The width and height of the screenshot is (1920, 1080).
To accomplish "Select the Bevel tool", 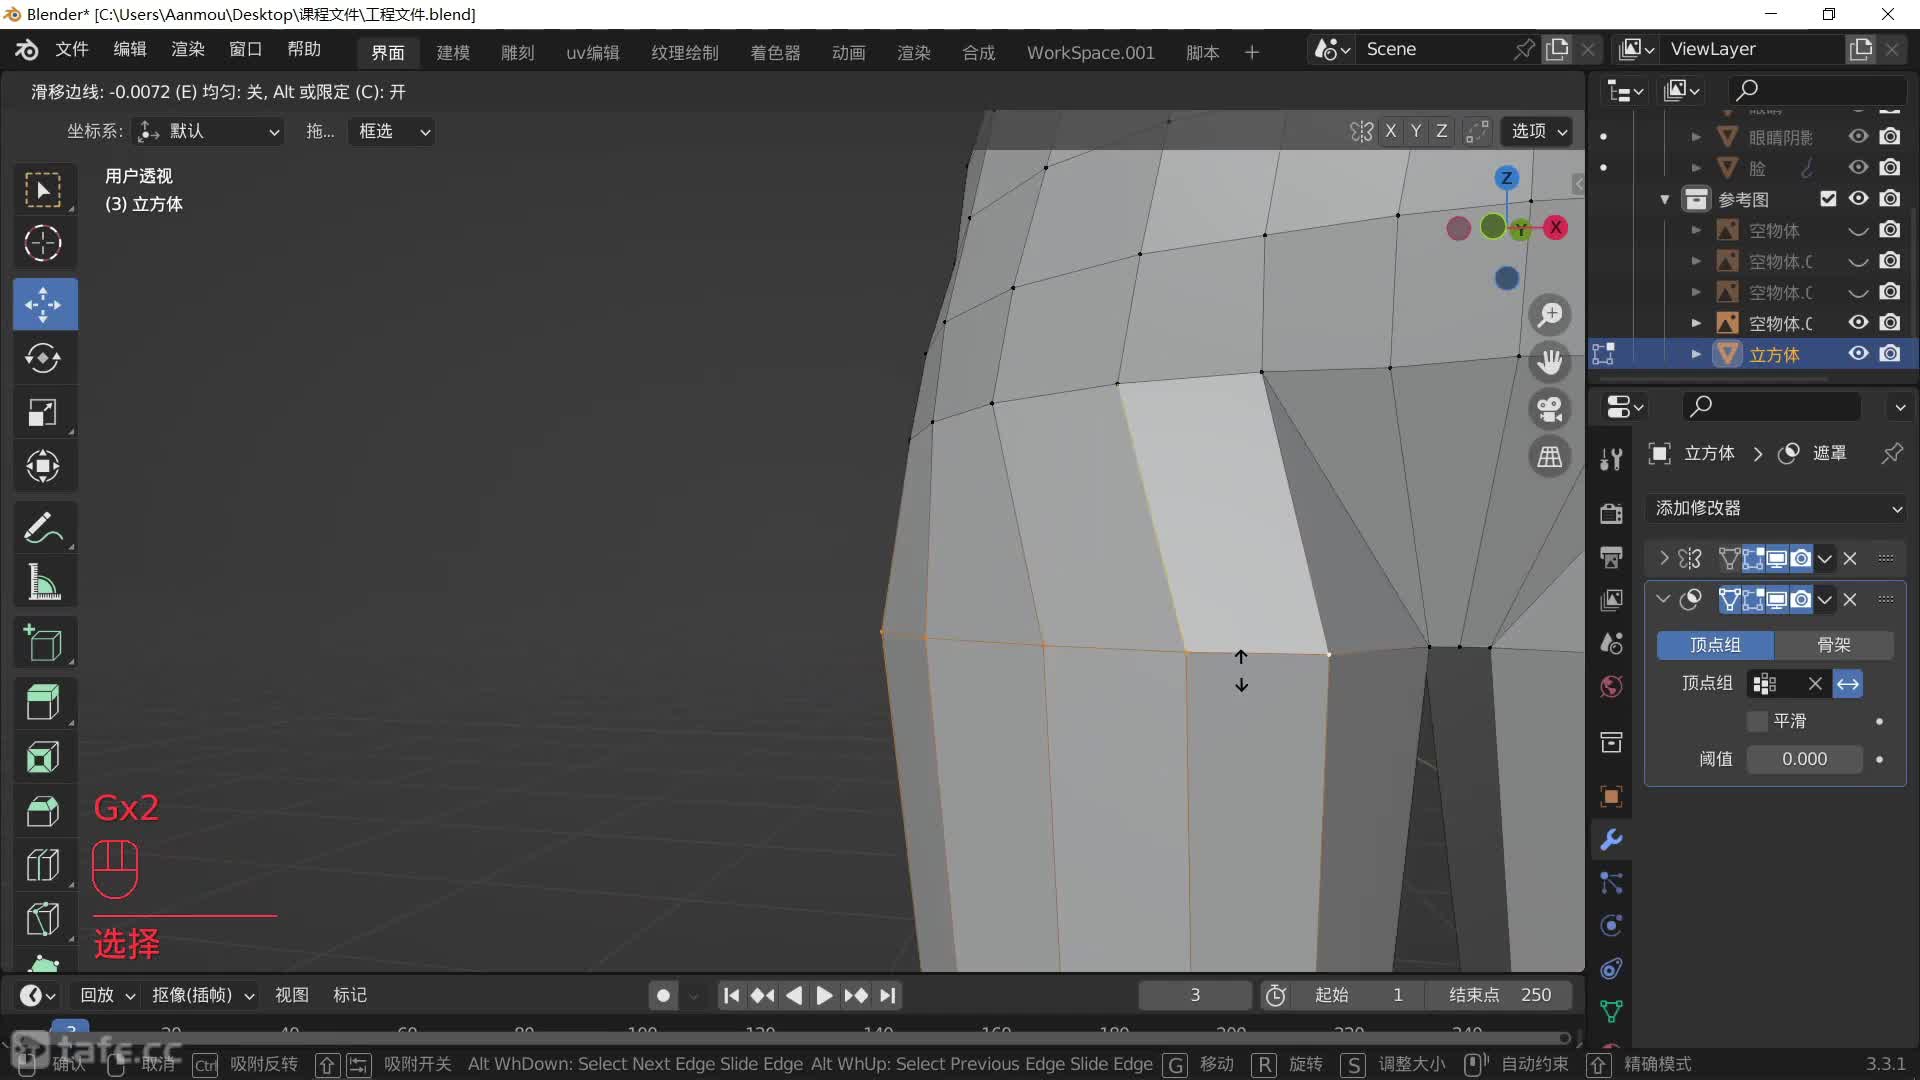I will point(44,811).
